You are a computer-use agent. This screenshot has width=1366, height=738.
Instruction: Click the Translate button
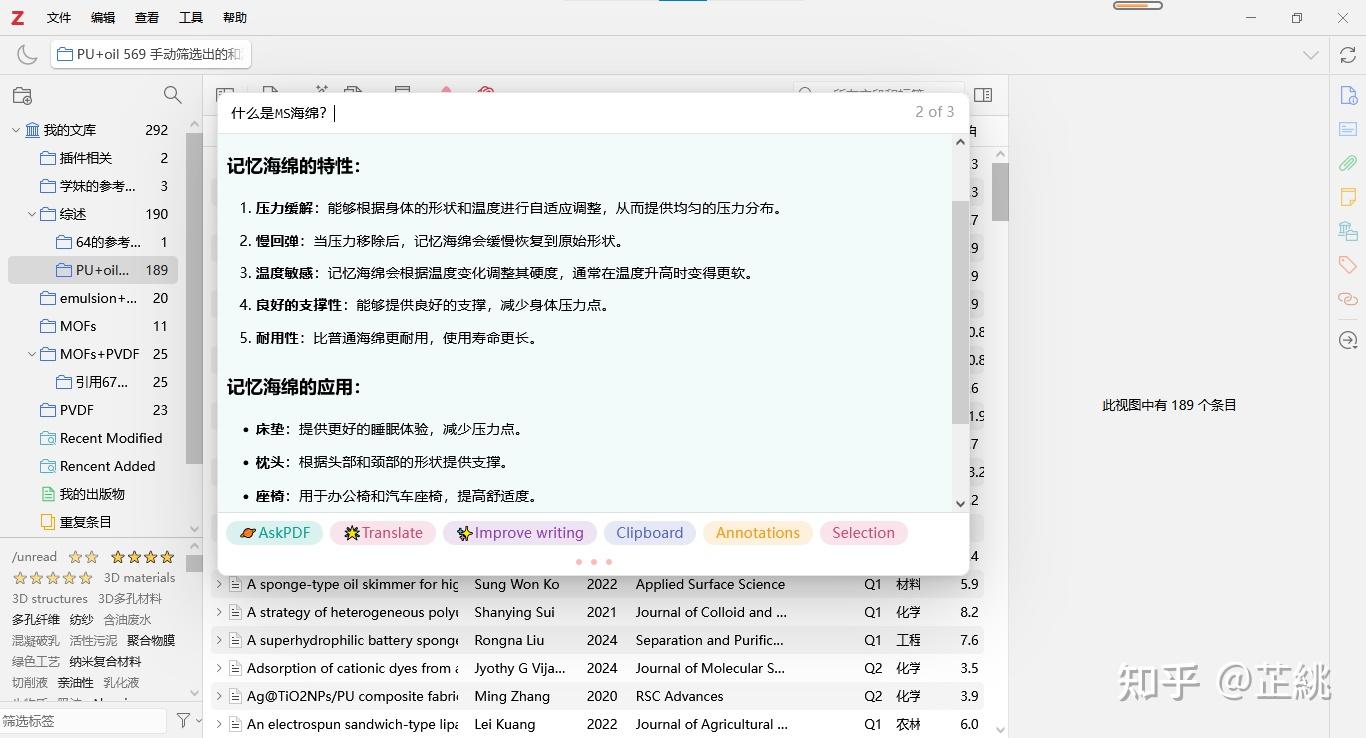click(x=383, y=533)
